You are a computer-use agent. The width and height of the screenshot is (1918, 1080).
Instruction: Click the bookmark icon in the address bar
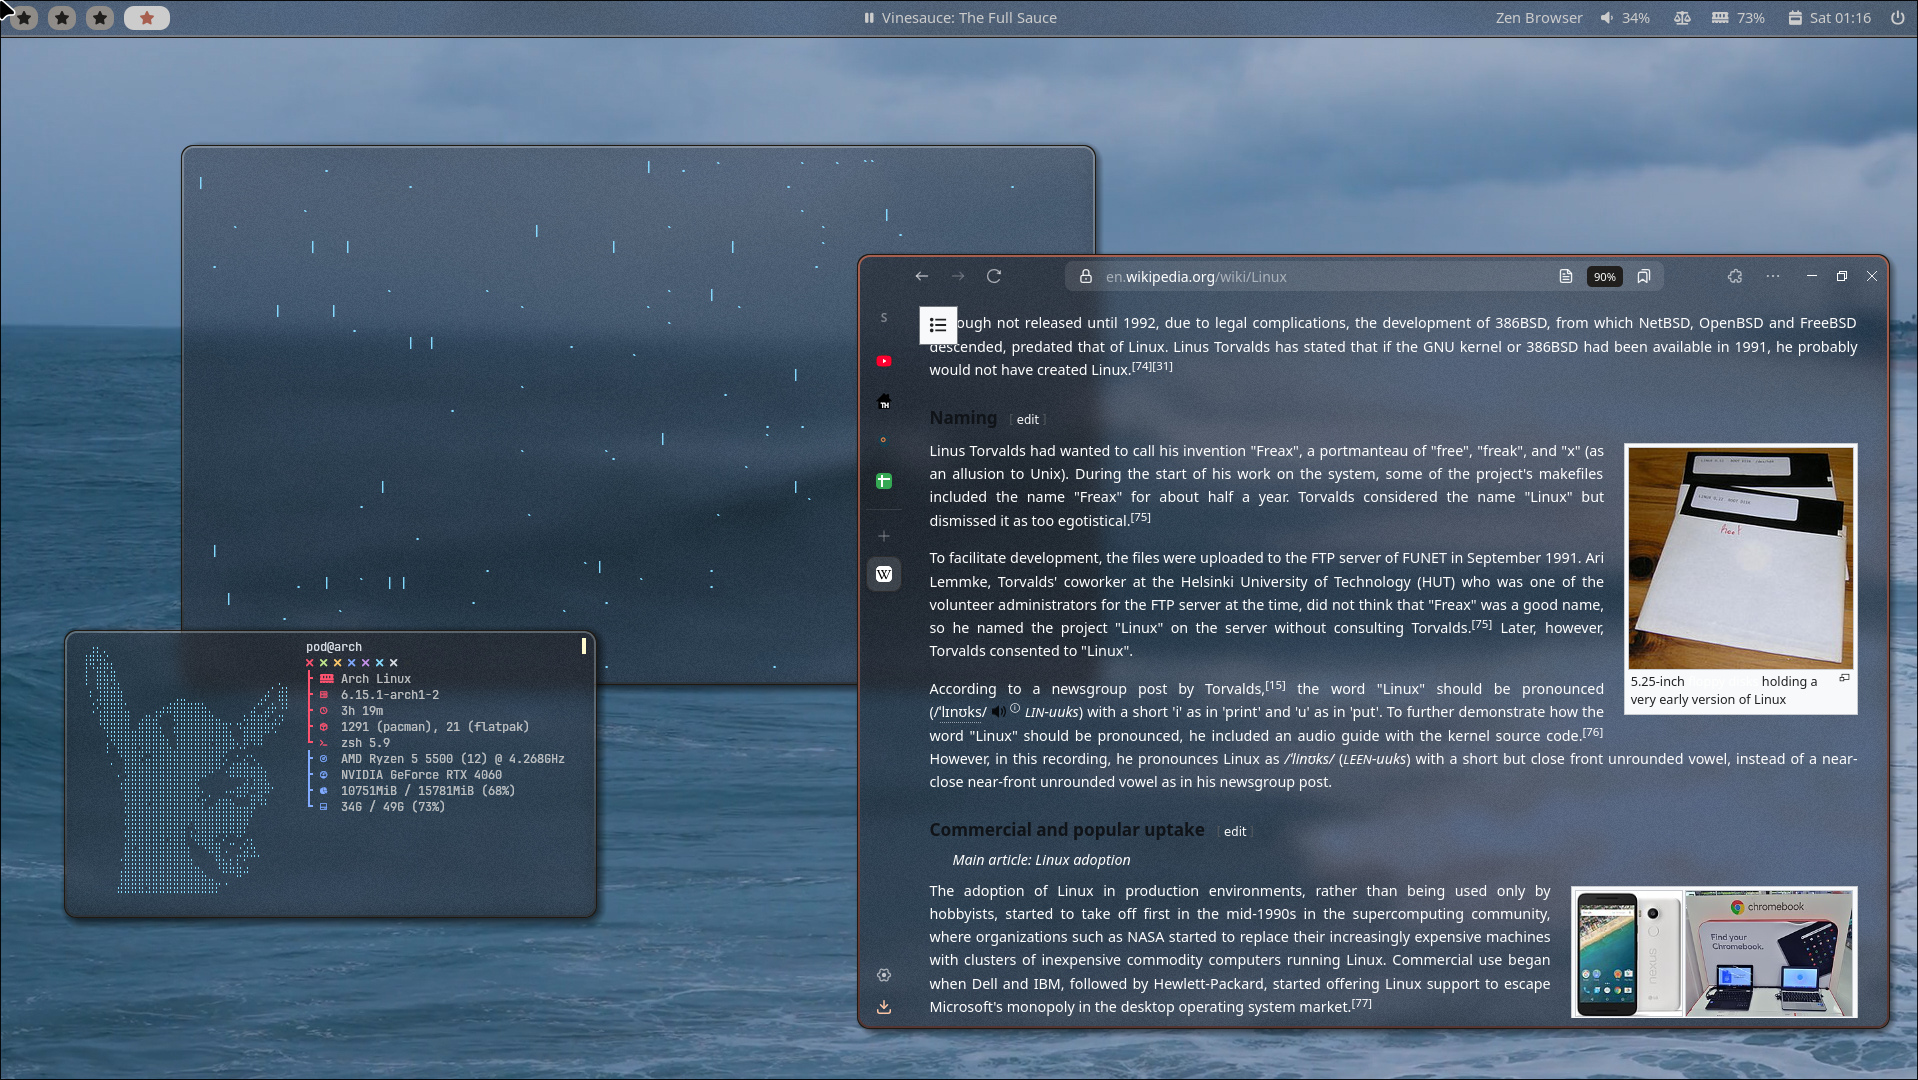tap(1643, 277)
